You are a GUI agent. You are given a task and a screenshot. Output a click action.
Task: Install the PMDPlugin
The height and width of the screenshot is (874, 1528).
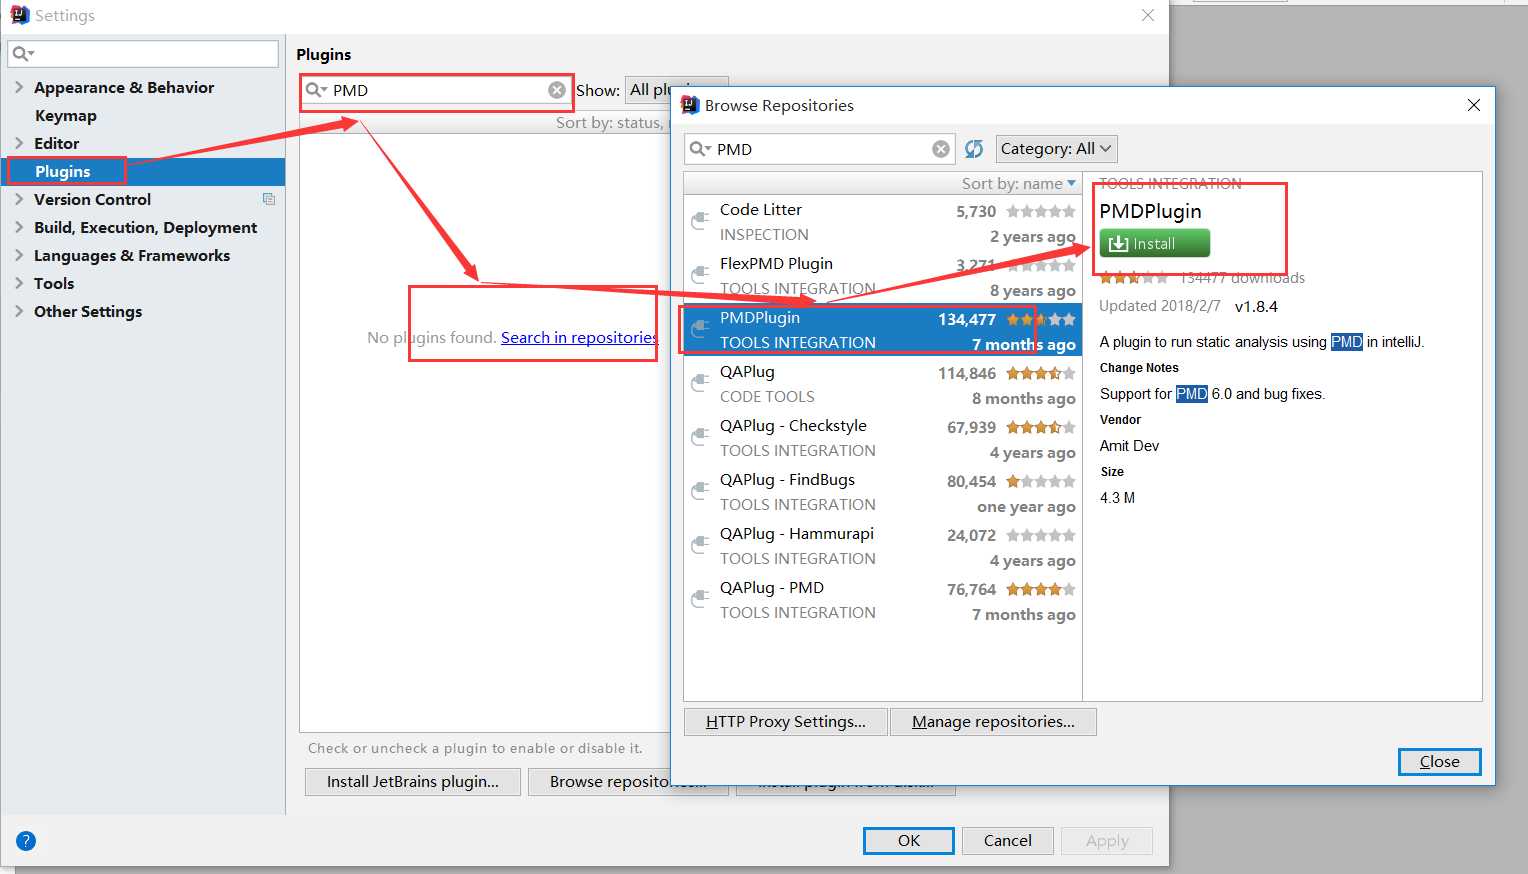pyautogui.click(x=1154, y=243)
